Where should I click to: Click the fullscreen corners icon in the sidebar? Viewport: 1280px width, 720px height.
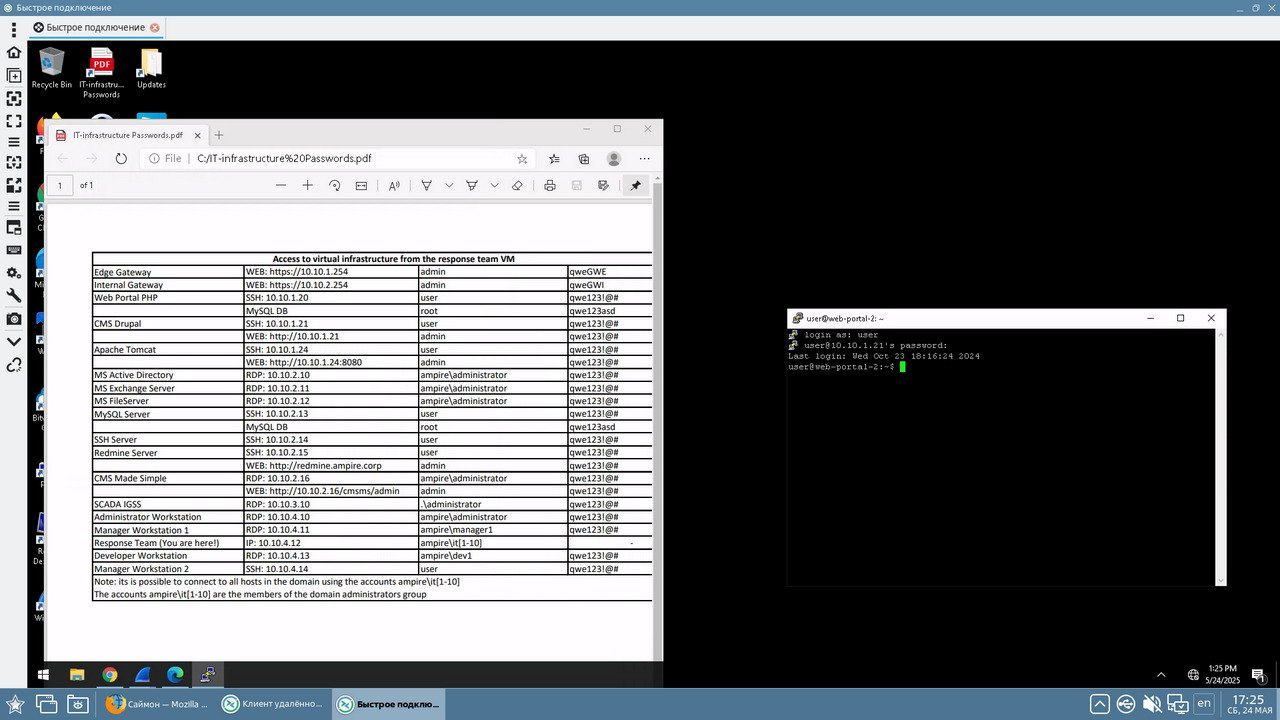pos(14,120)
